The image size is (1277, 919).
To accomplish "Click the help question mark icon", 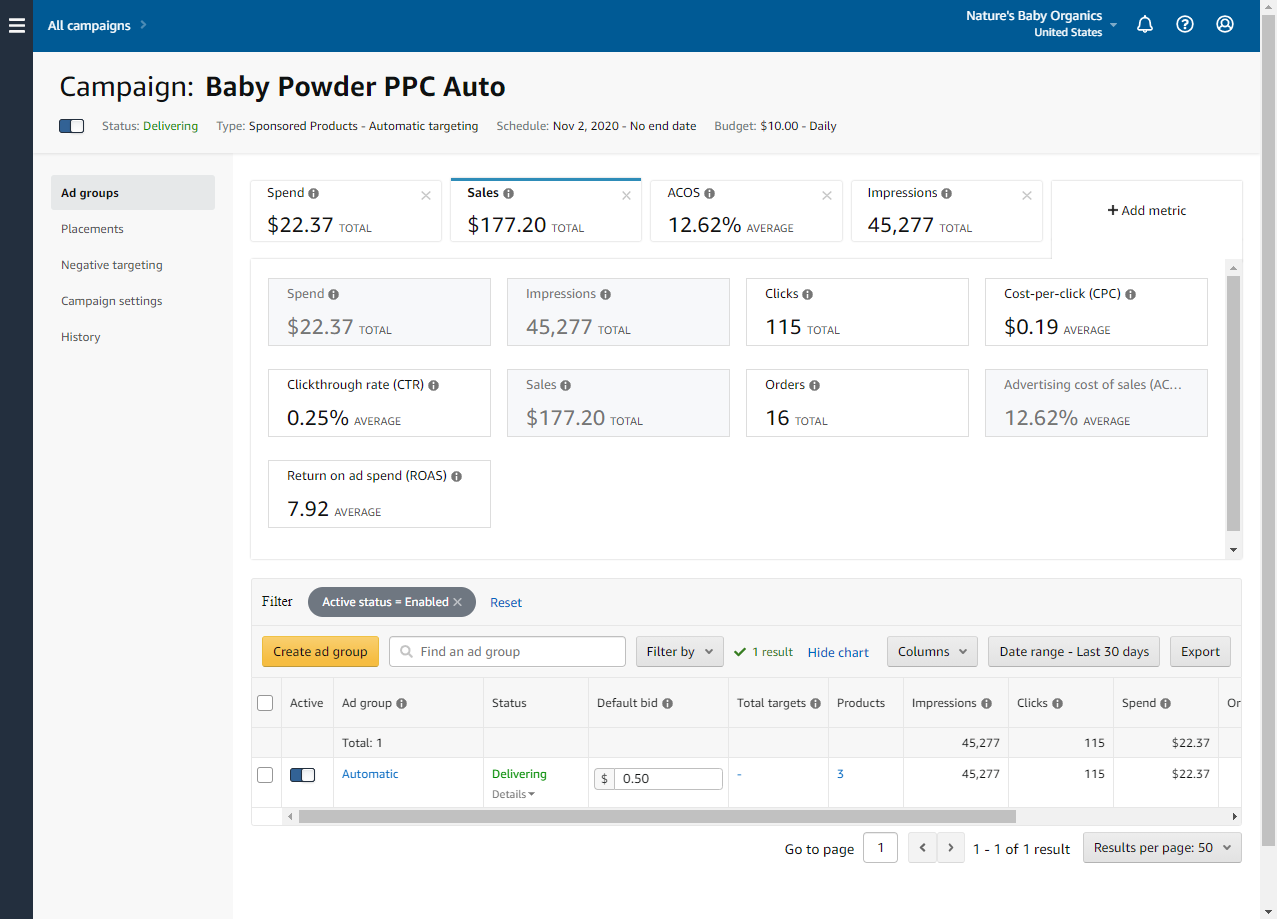I will [1185, 25].
